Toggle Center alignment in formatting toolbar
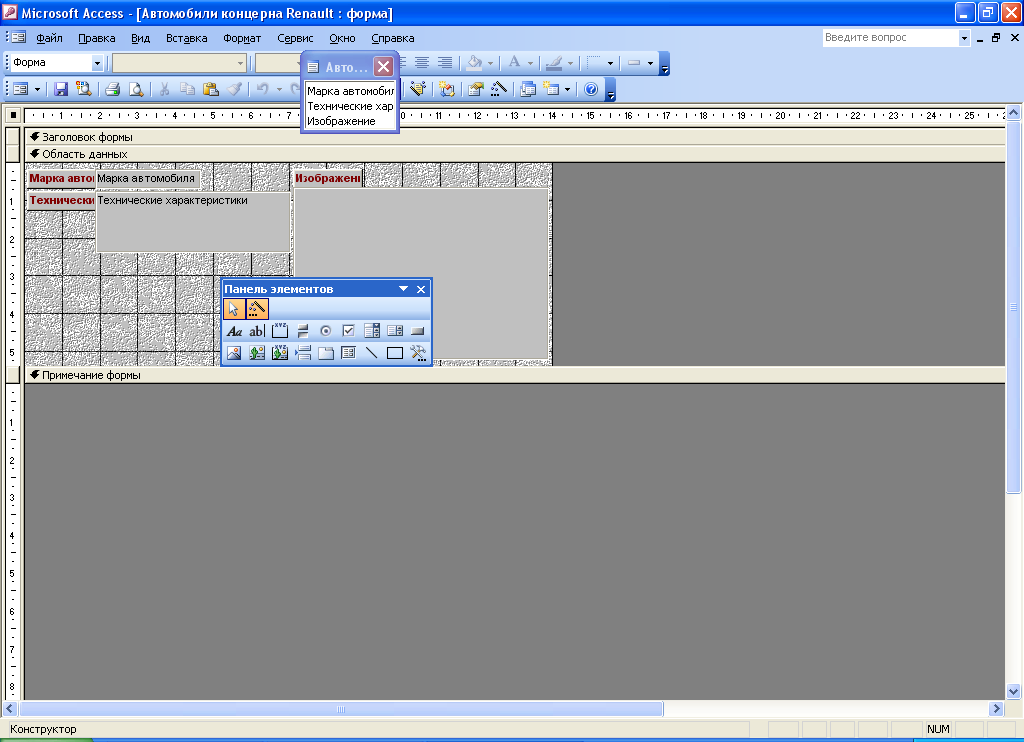1024x742 pixels. [x=422, y=63]
